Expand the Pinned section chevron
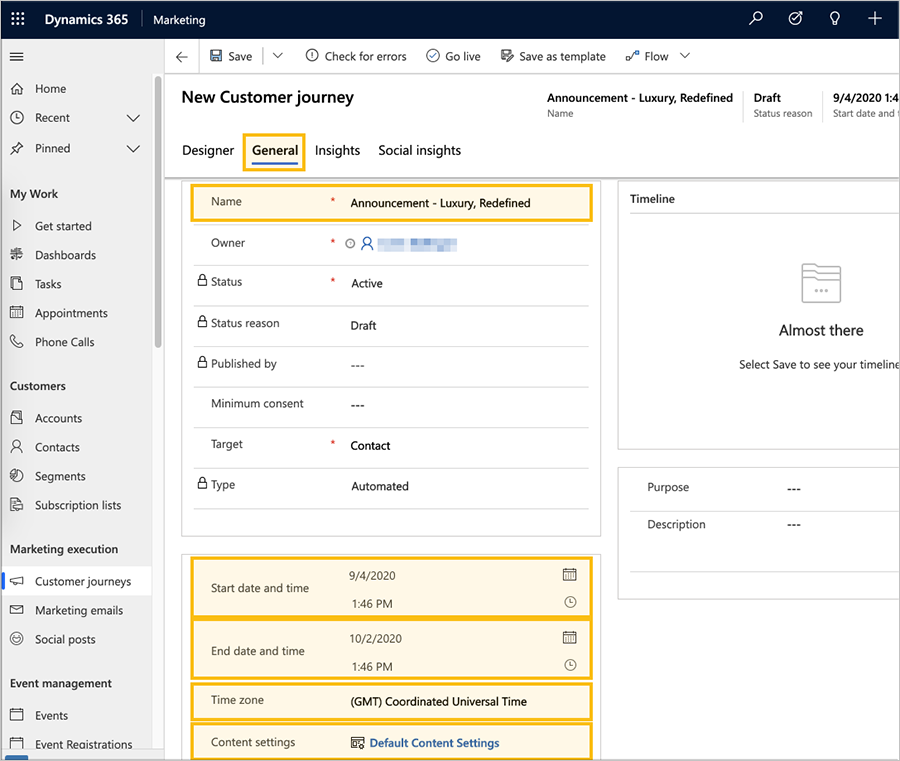This screenshot has height=761, width=900. point(133,149)
